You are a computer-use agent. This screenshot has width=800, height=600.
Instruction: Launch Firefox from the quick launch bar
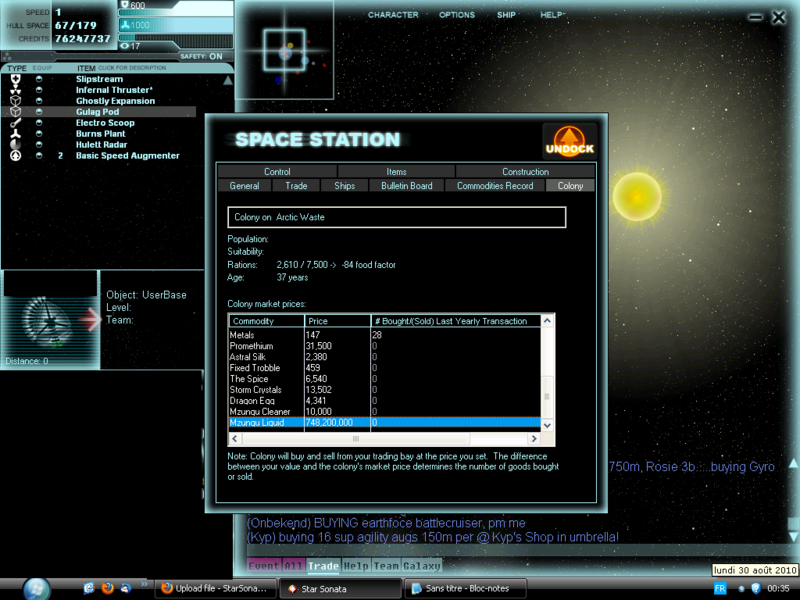click(106, 588)
